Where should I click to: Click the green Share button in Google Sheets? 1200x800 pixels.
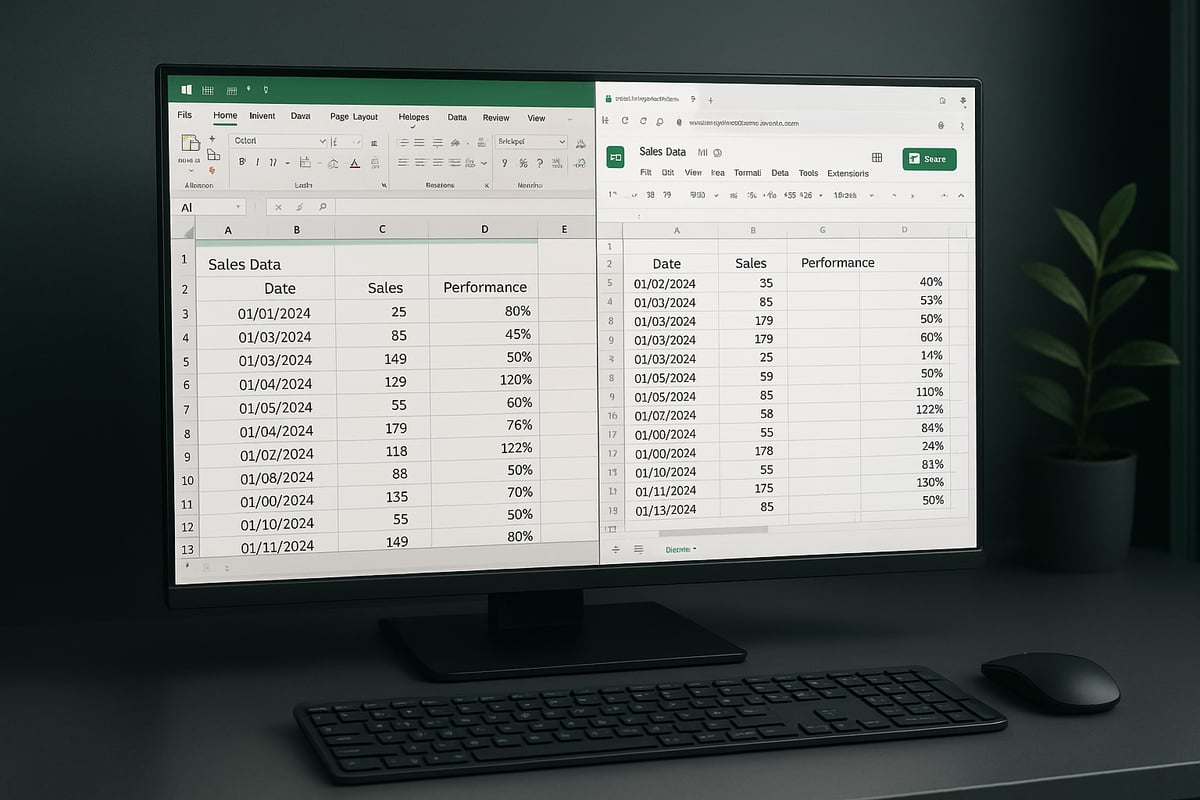click(x=929, y=159)
